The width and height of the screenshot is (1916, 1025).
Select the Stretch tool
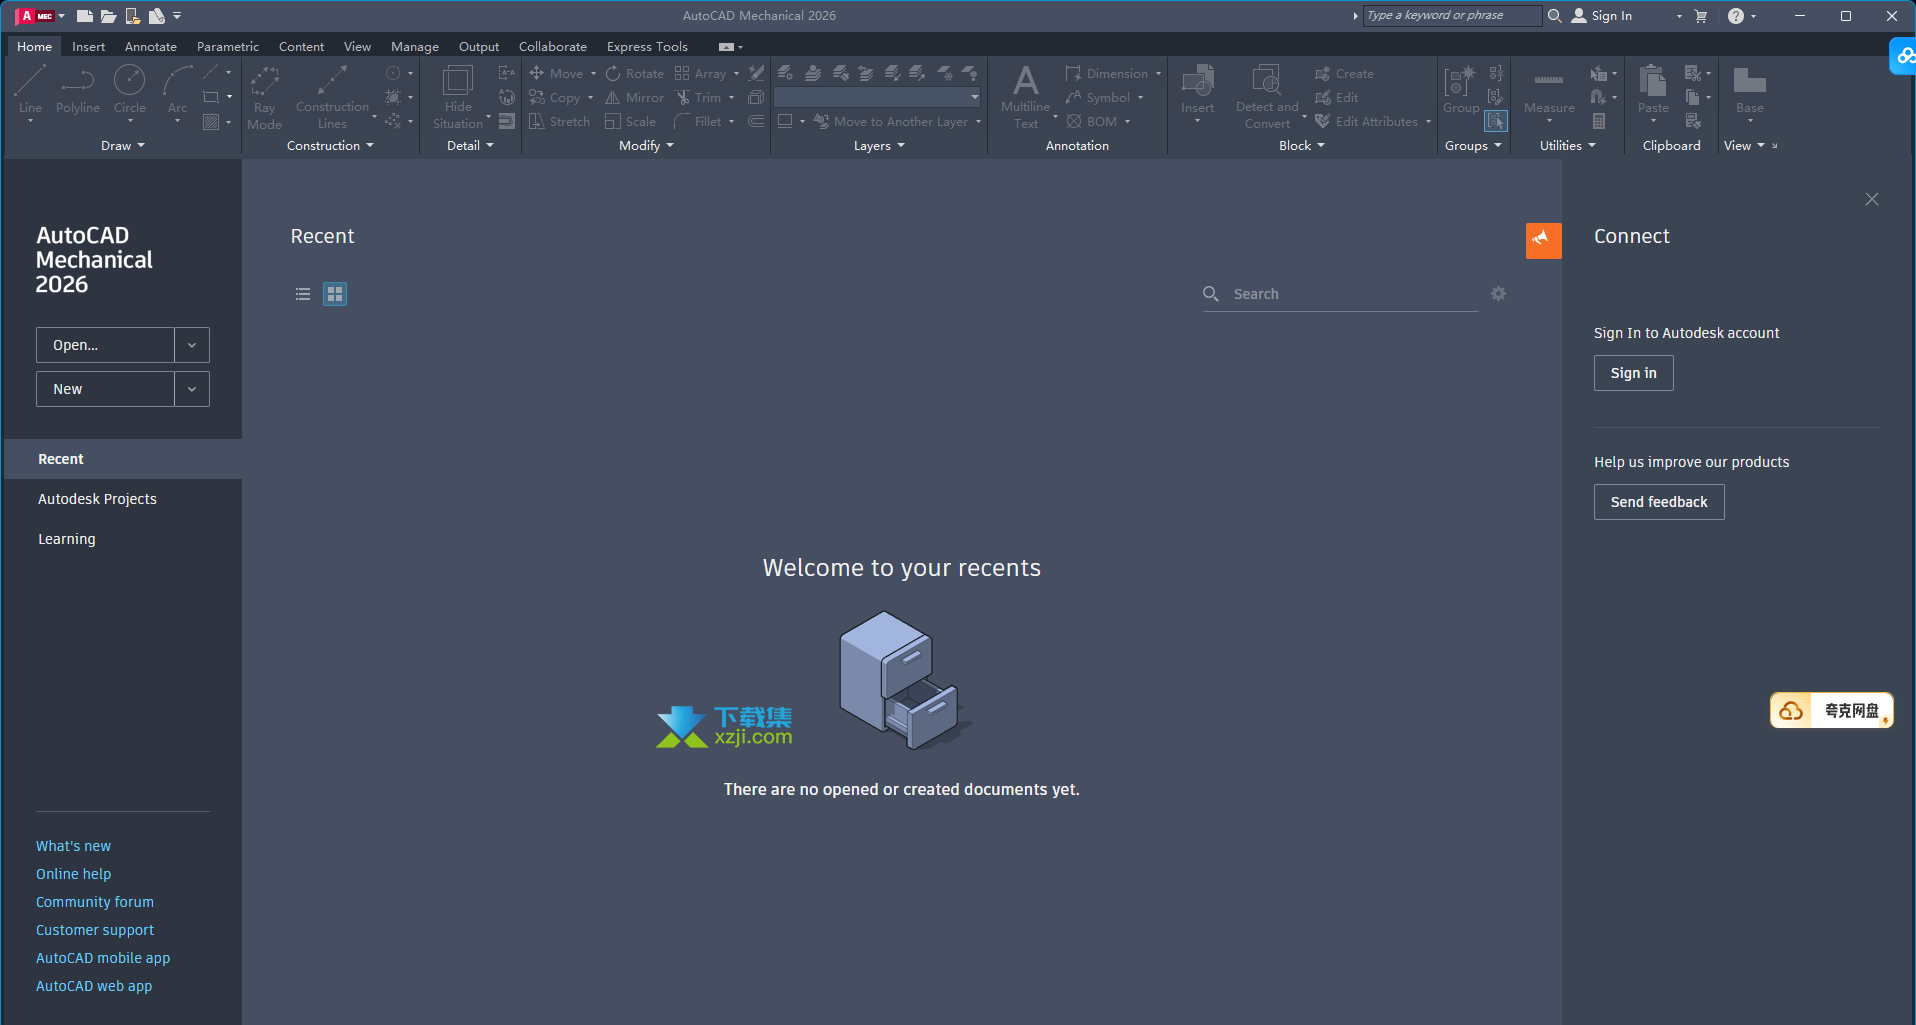(559, 121)
